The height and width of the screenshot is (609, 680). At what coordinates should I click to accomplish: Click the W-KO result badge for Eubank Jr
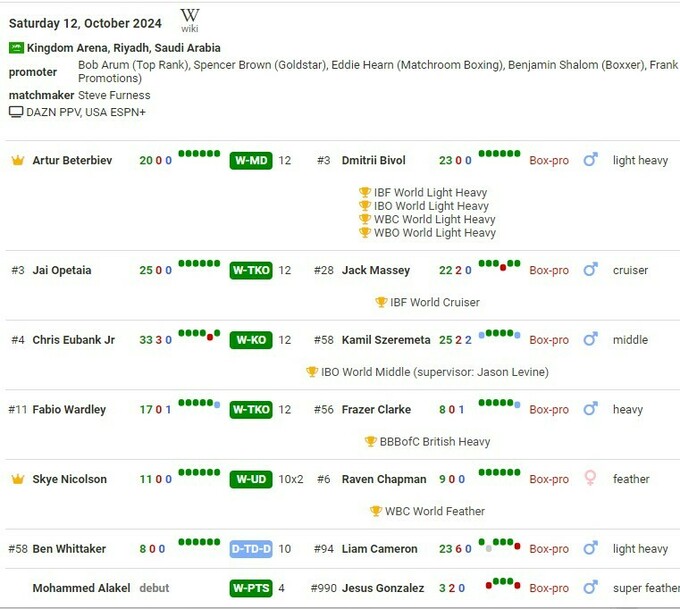(x=250, y=340)
